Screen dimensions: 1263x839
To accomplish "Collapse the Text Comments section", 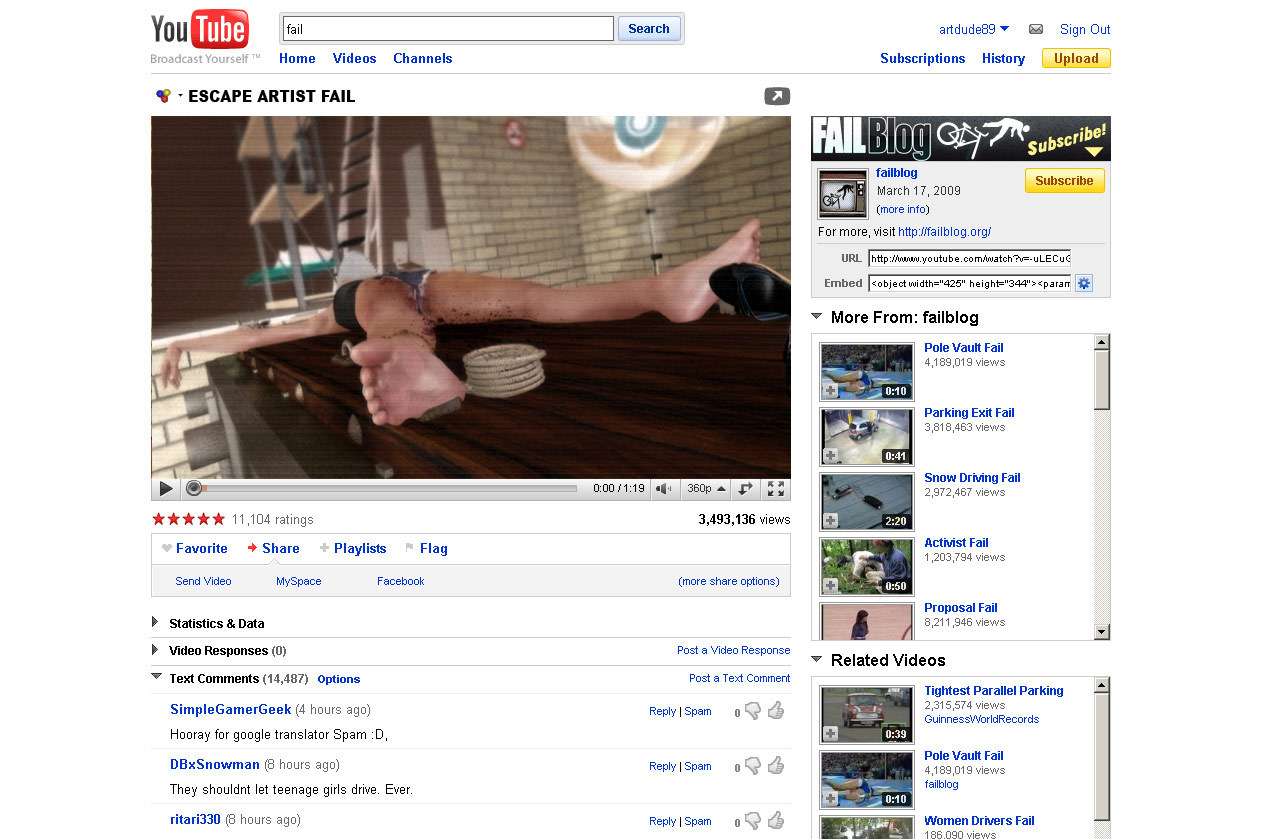I will (156, 677).
